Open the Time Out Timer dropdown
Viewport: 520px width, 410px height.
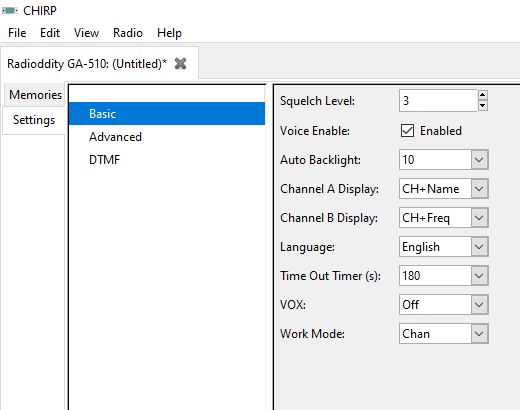point(444,276)
